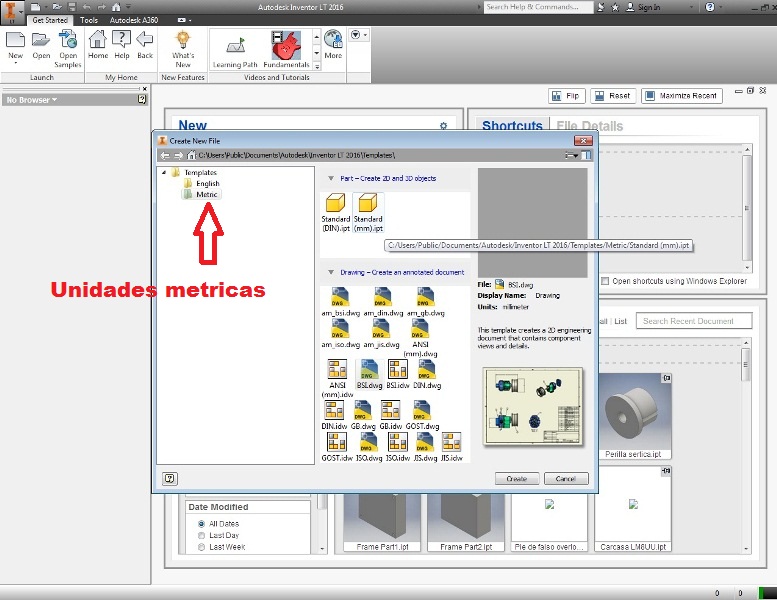The image size is (777, 600).
Task: Switch to the Tools ribbon tab
Action: click(89, 20)
